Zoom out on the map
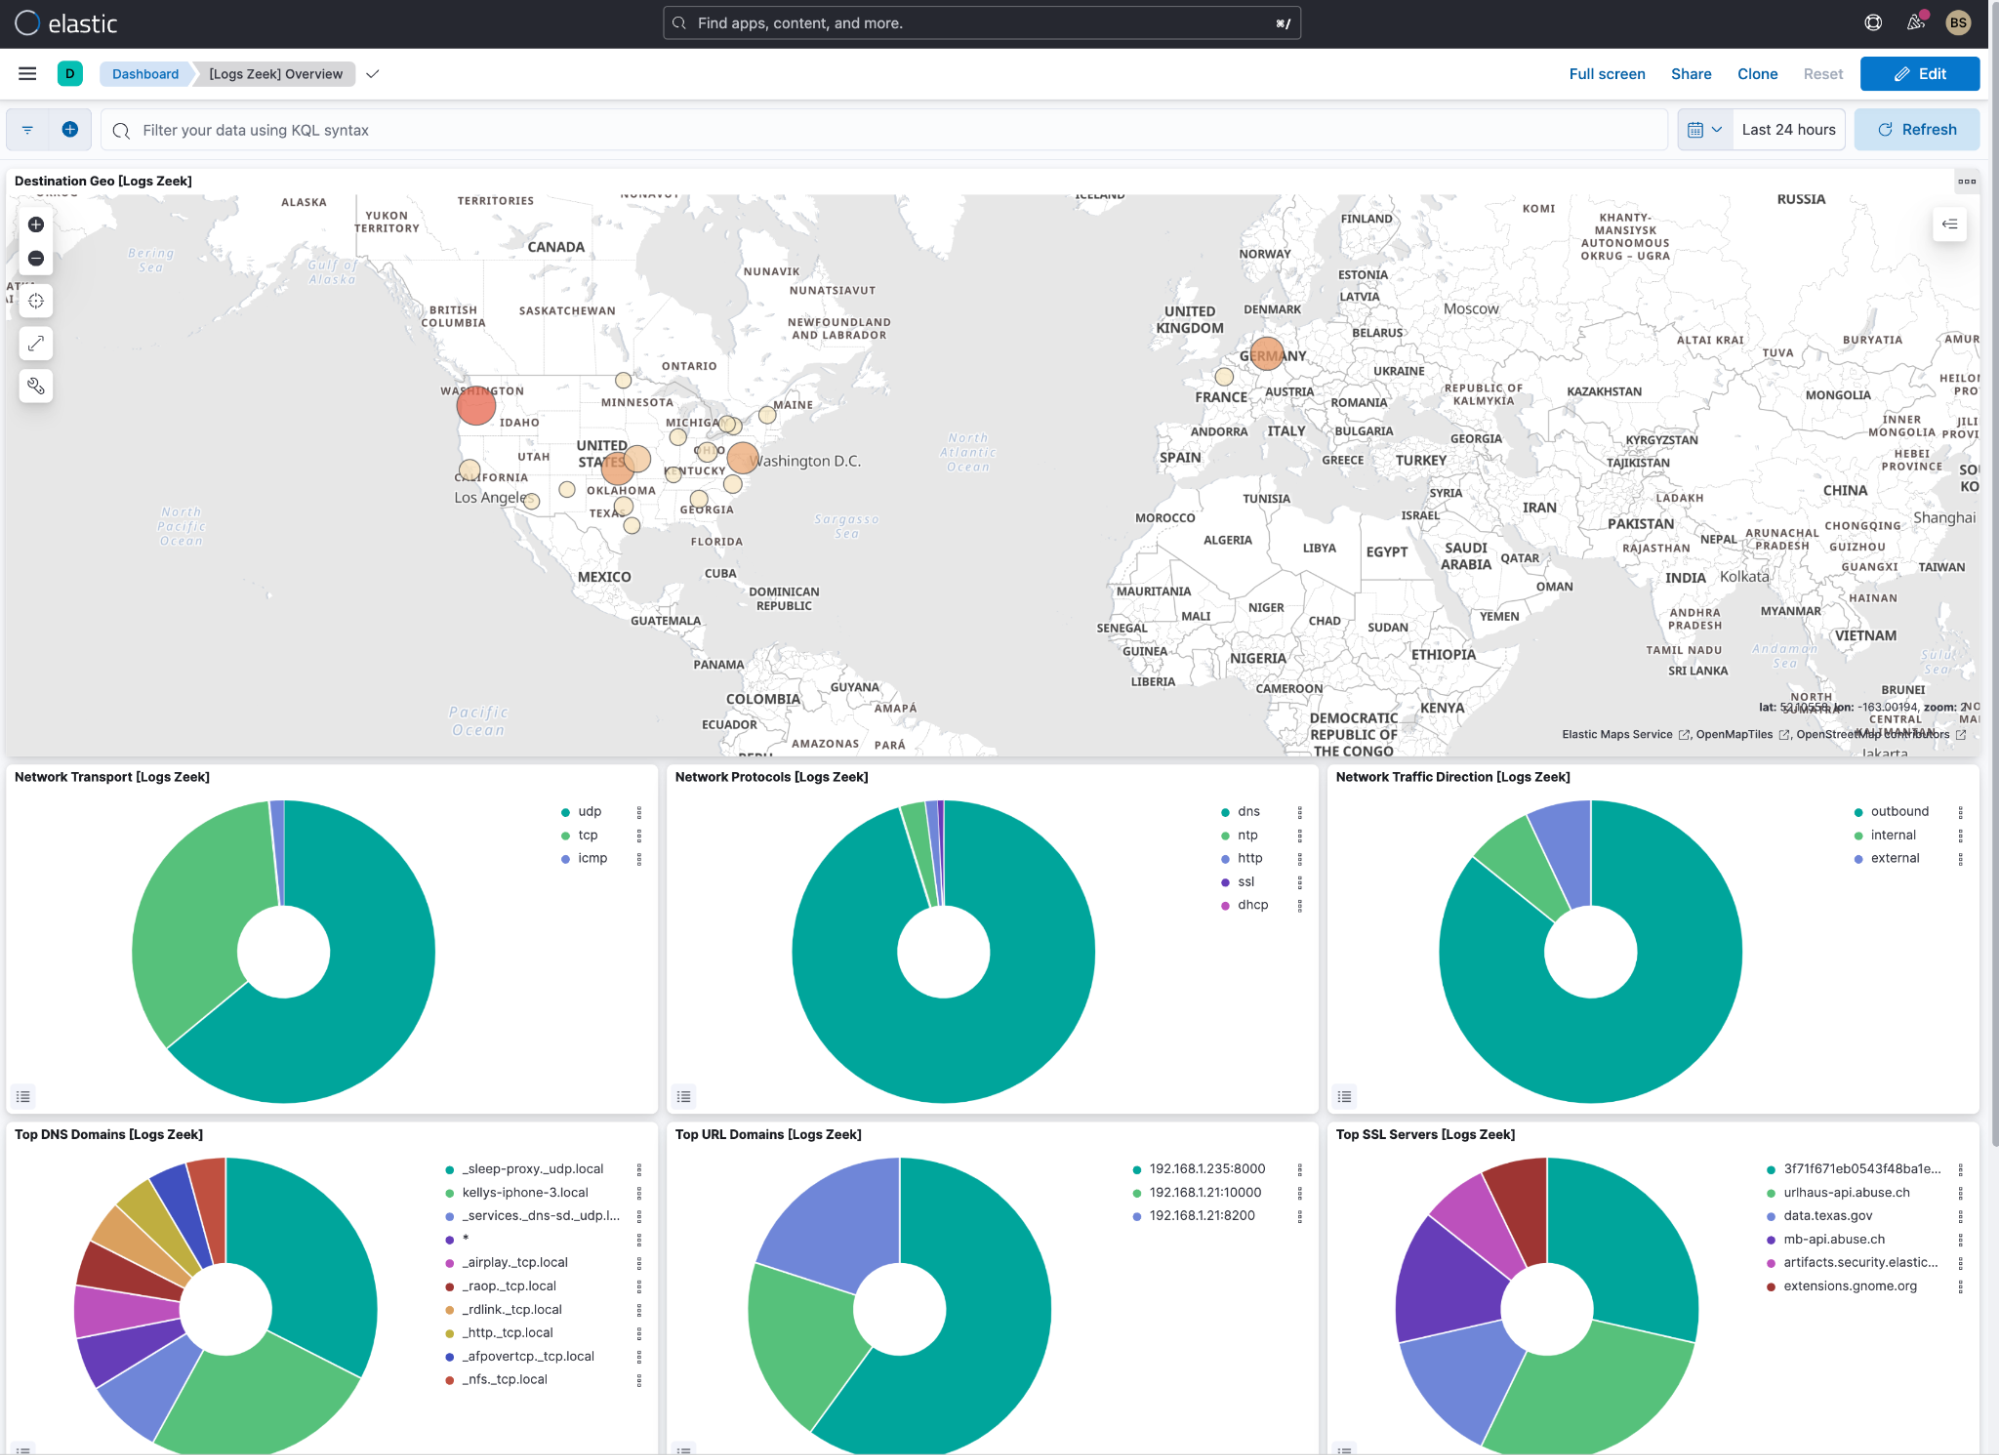This screenshot has width=1999, height=1456. (36, 258)
